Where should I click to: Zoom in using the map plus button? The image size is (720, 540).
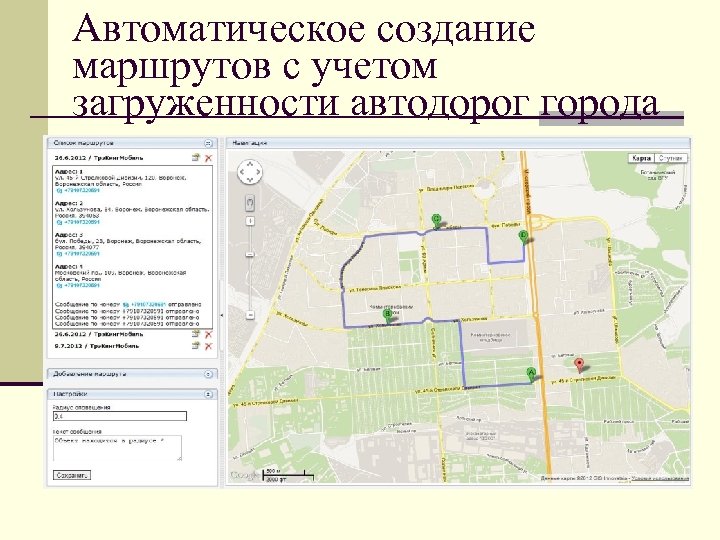[250, 221]
